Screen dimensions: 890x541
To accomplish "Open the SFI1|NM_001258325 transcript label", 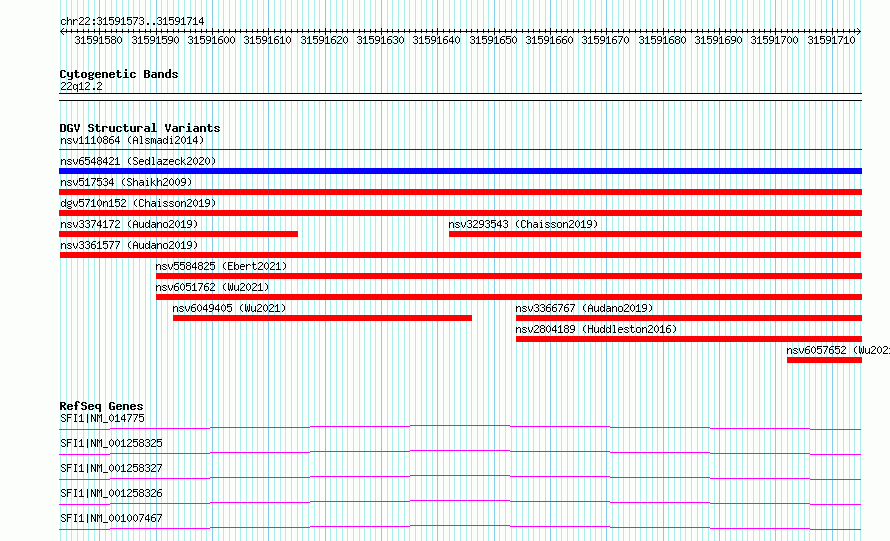I will coord(111,443).
